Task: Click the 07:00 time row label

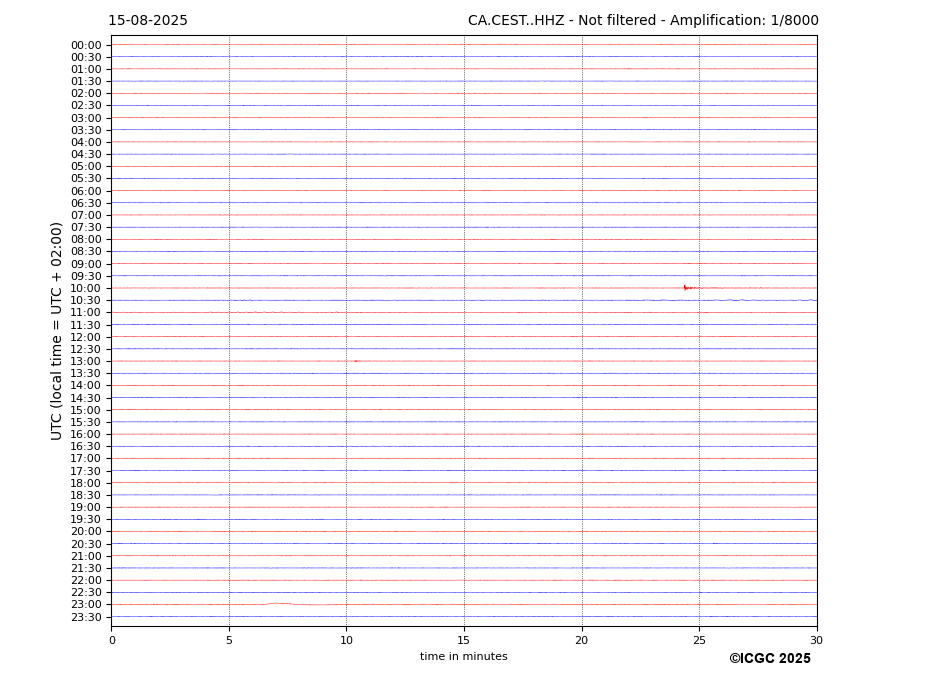Action: coord(86,215)
